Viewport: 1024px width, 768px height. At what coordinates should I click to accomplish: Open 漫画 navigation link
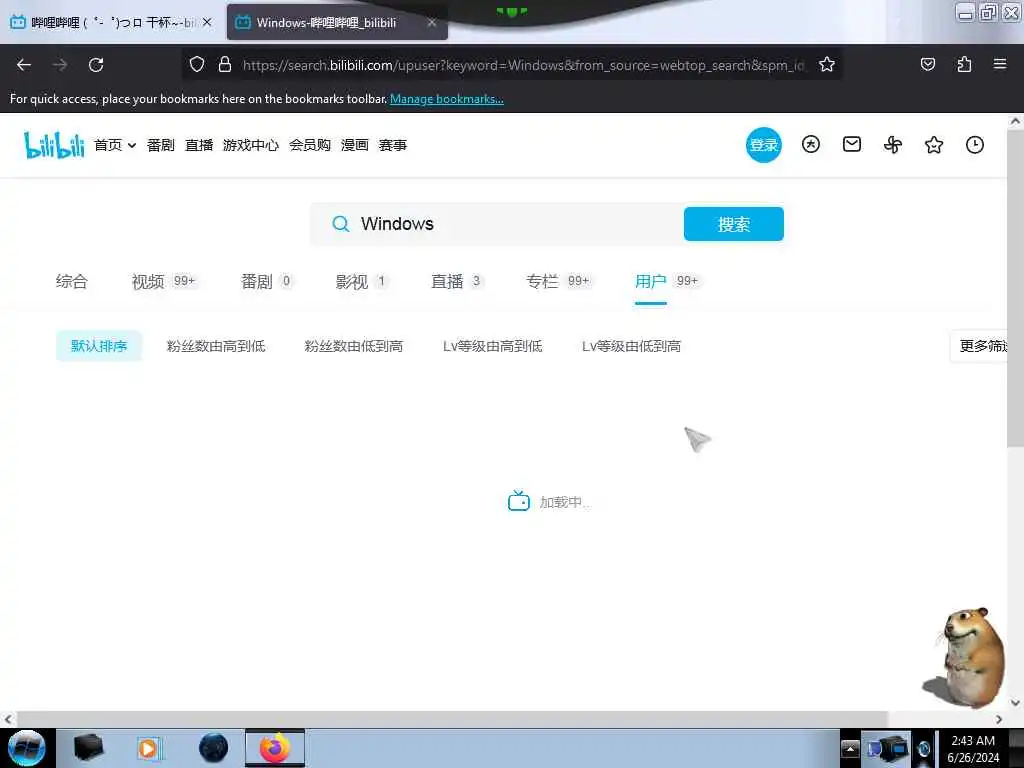click(x=355, y=145)
